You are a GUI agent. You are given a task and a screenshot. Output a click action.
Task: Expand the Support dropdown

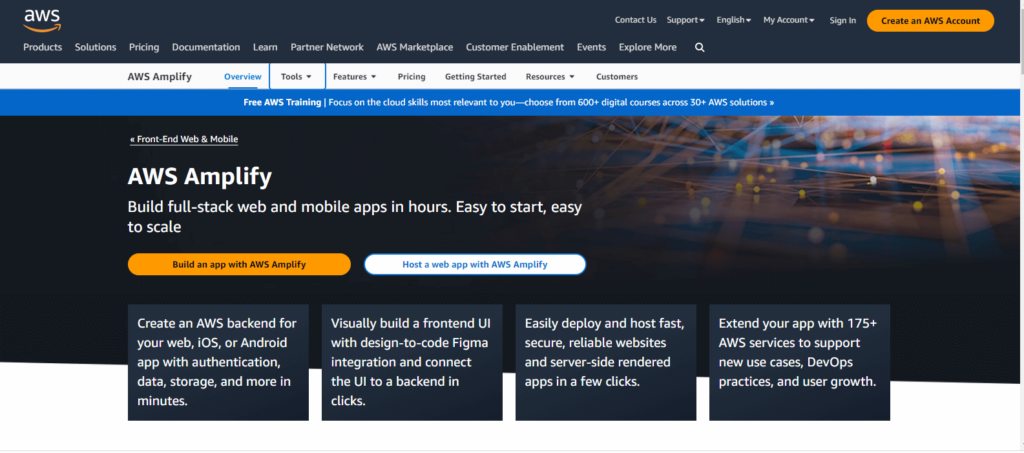coord(685,20)
